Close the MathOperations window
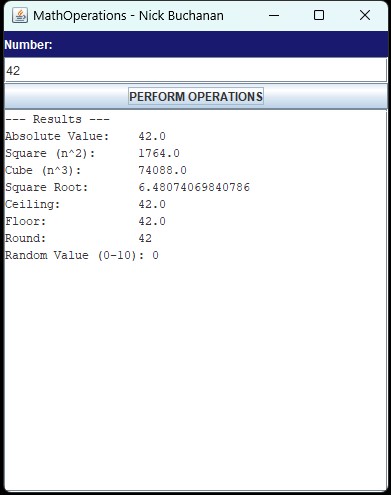The image size is (391, 495). 365,15
